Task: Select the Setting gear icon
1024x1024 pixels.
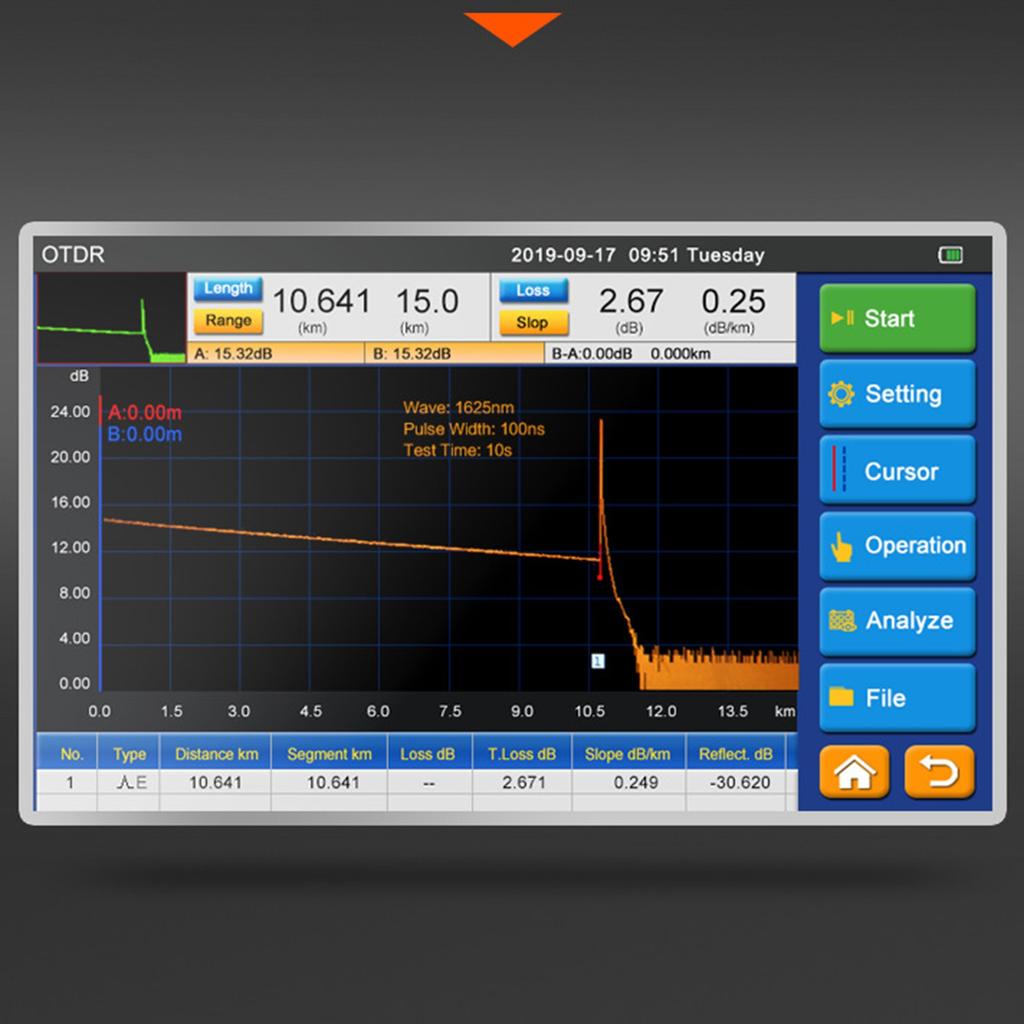Action: pos(843,394)
